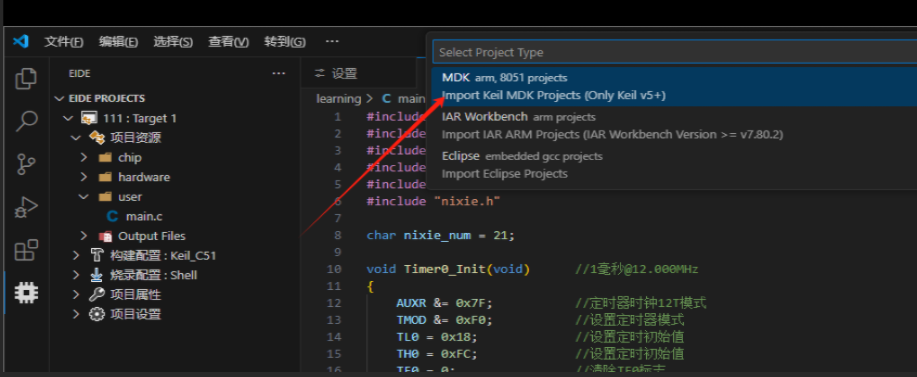Viewport: 917px width, 377px height.
Task: Click the Output Files icon
Action: (105, 236)
